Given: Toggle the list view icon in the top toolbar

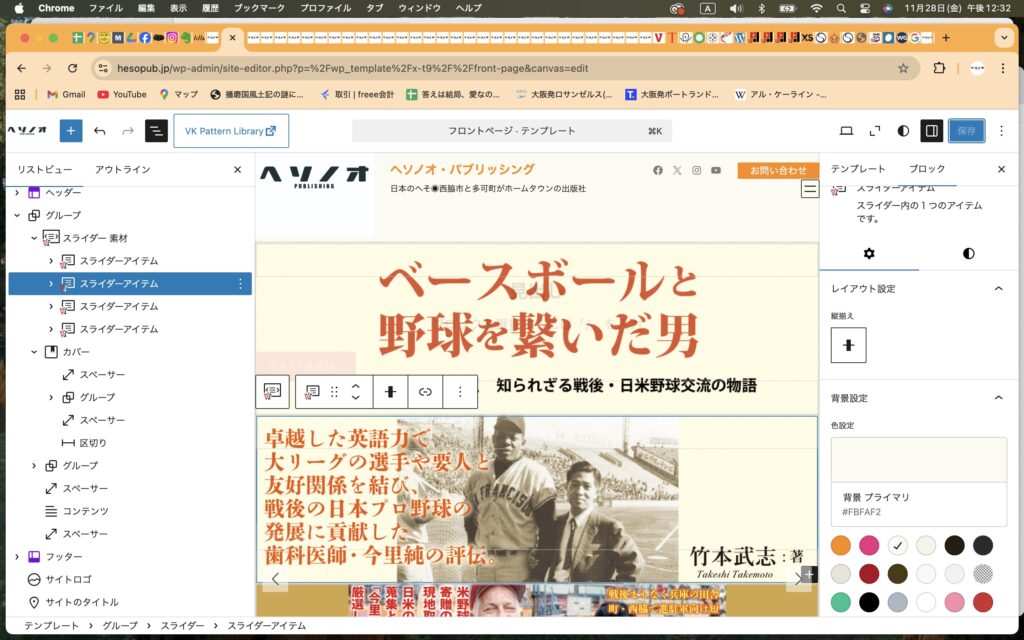Looking at the screenshot, I should click(x=156, y=131).
